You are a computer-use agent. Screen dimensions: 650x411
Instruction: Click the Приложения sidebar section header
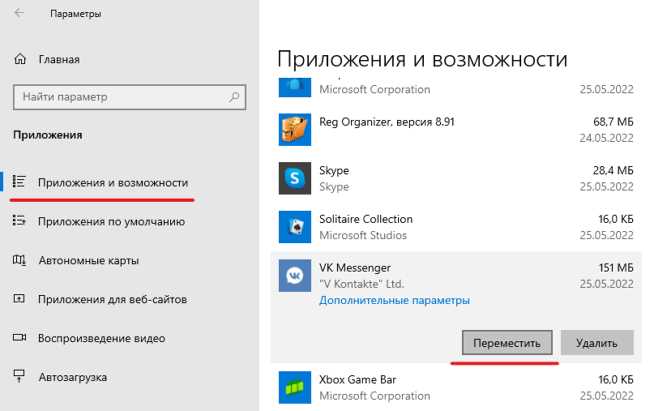pos(48,135)
